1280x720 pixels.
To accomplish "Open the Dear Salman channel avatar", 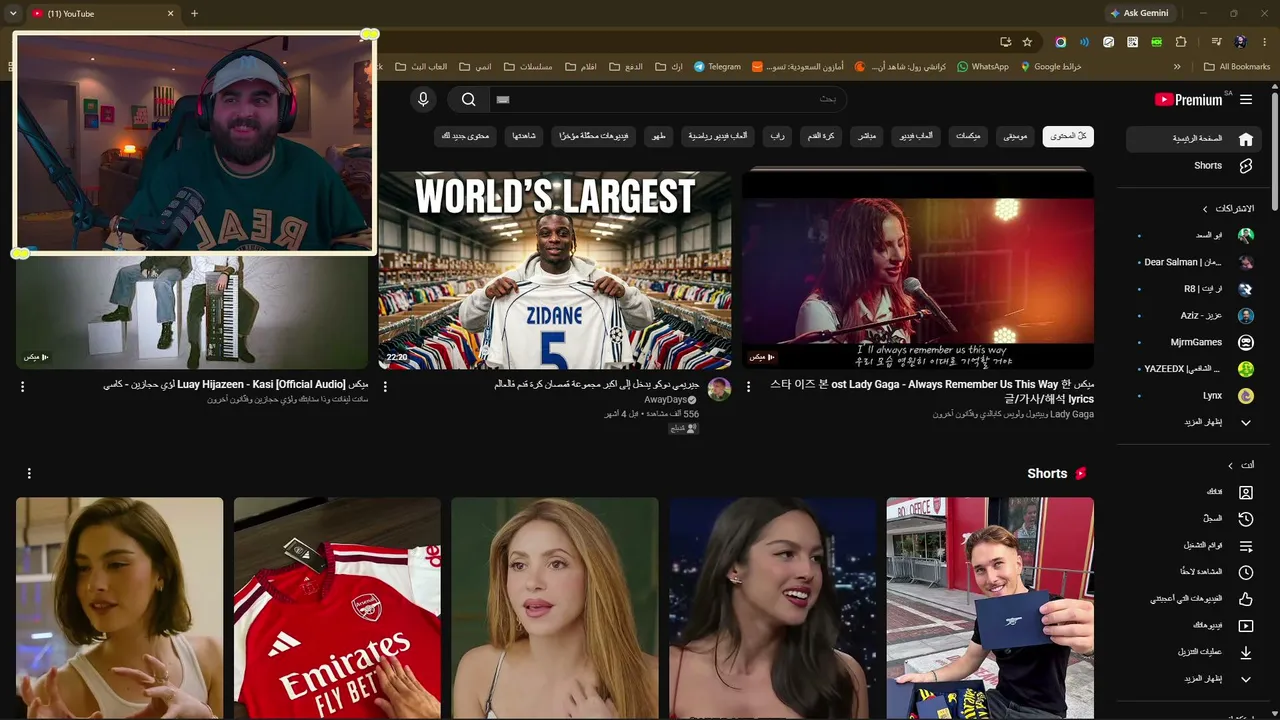I will pyautogui.click(x=1246, y=262).
